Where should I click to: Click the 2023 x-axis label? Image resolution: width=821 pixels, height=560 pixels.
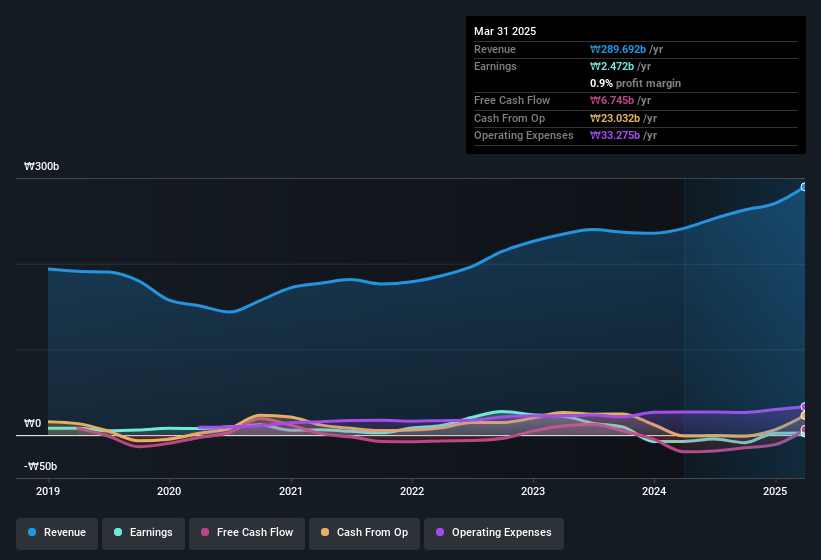tap(533, 491)
